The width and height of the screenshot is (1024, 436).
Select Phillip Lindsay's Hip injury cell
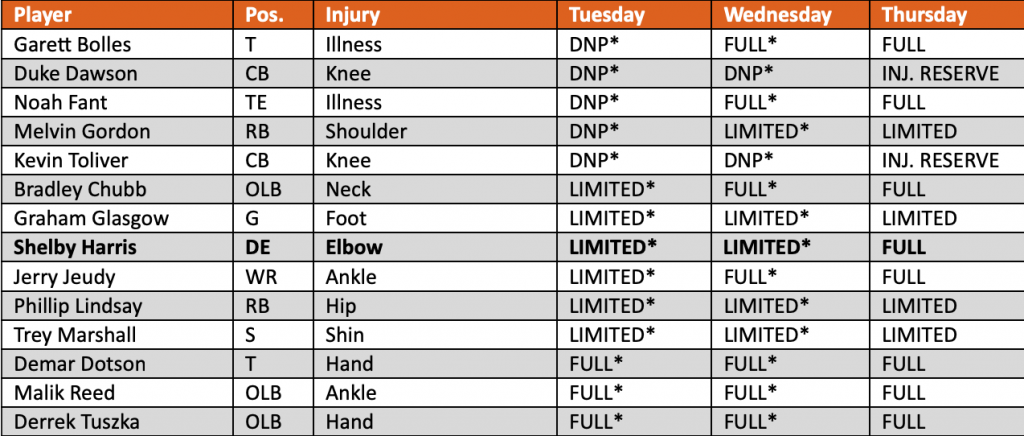click(341, 305)
